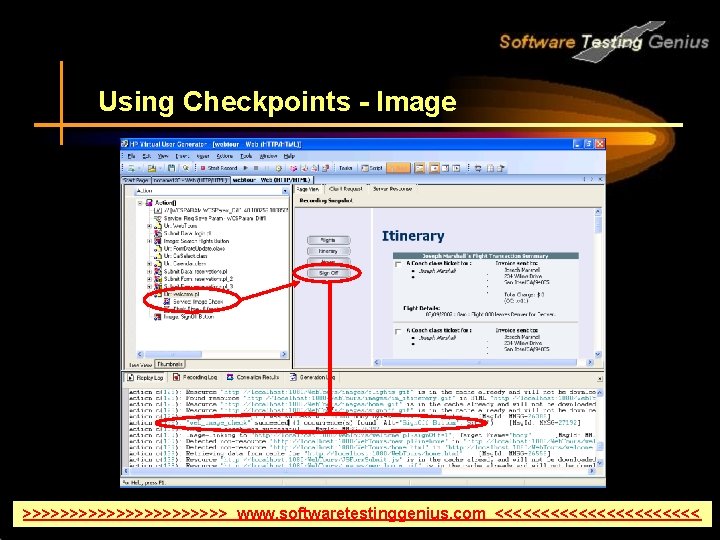Select the Service: Image Check step

pyautogui.click(x=194, y=302)
